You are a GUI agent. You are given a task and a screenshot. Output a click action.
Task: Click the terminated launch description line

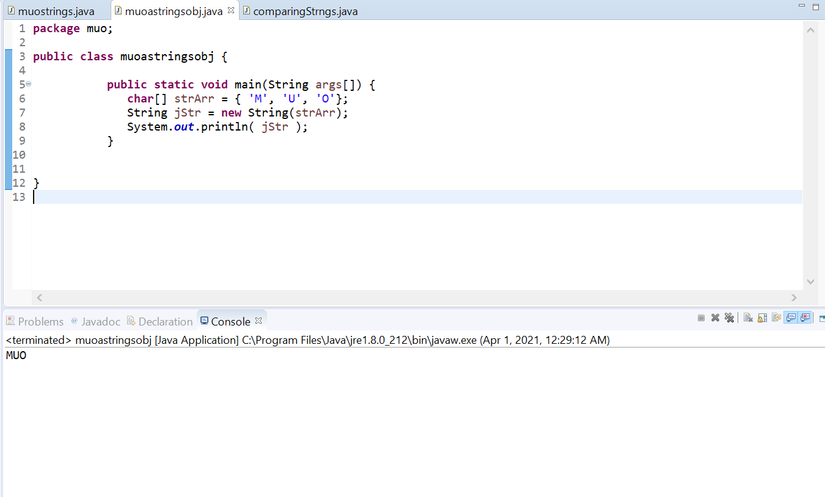[x=308, y=340]
